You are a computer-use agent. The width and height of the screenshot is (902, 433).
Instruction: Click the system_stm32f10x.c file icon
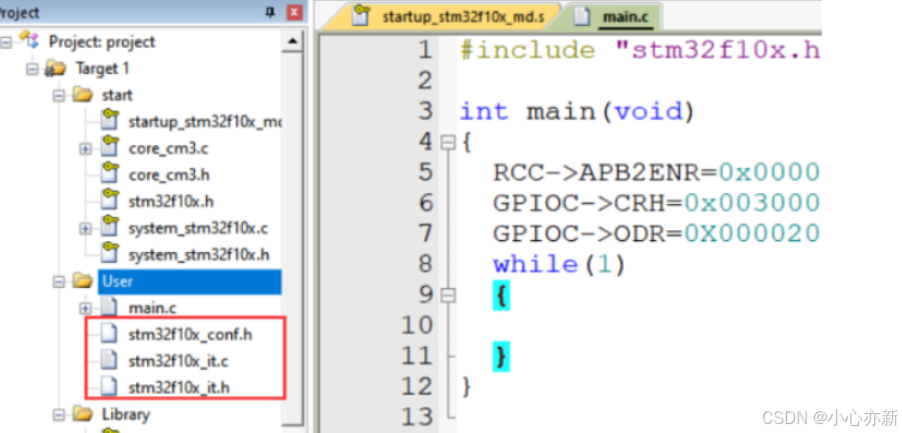point(109,227)
